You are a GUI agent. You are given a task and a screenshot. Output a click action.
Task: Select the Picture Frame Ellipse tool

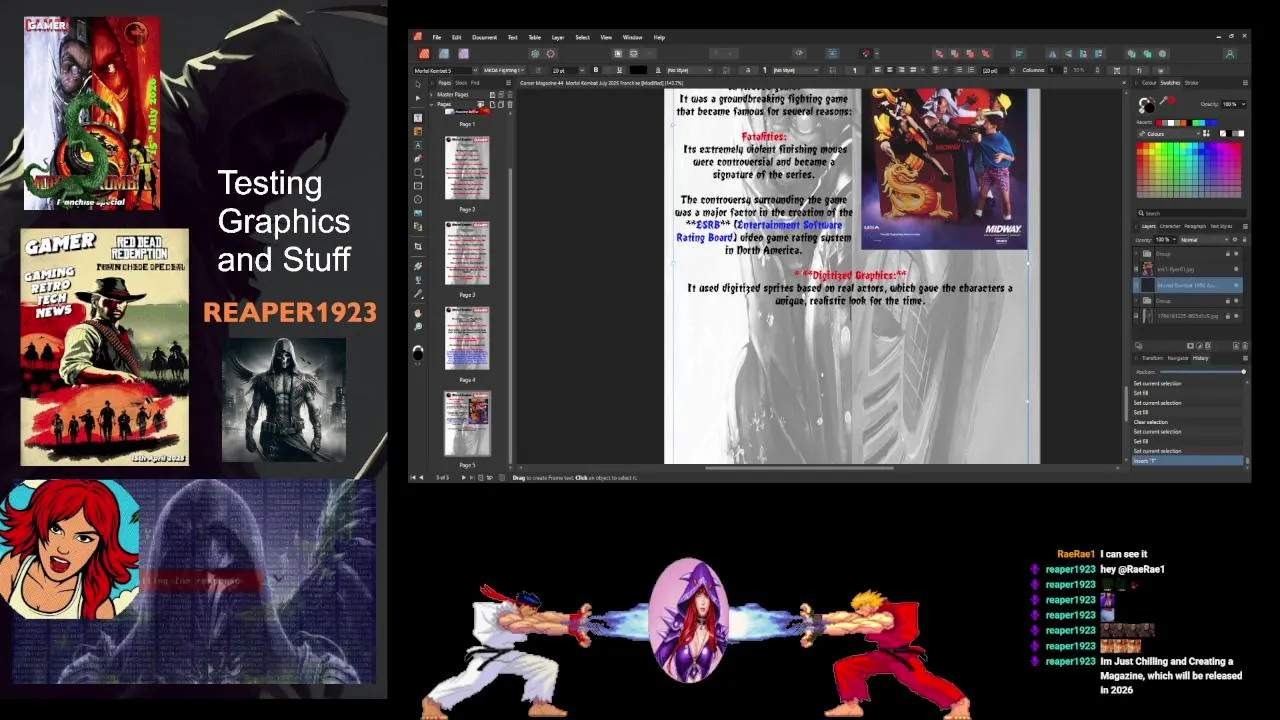pyautogui.click(x=418, y=199)
